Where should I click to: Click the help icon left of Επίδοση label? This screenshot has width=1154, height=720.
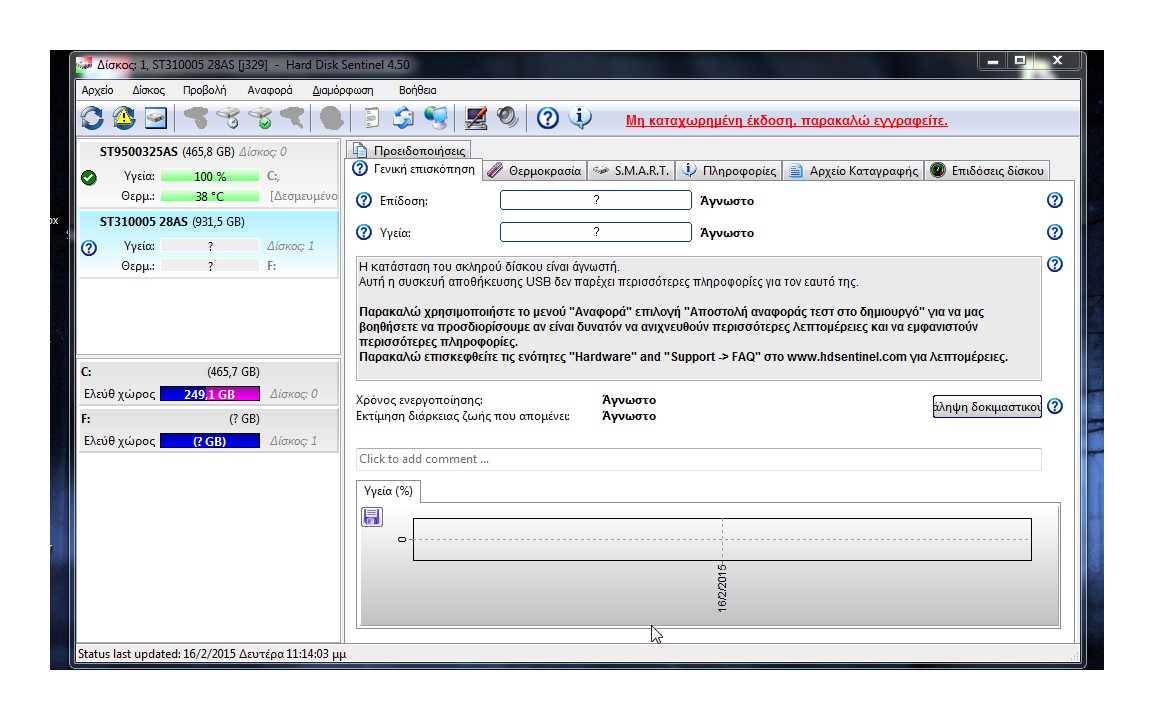tap(364, 200)
